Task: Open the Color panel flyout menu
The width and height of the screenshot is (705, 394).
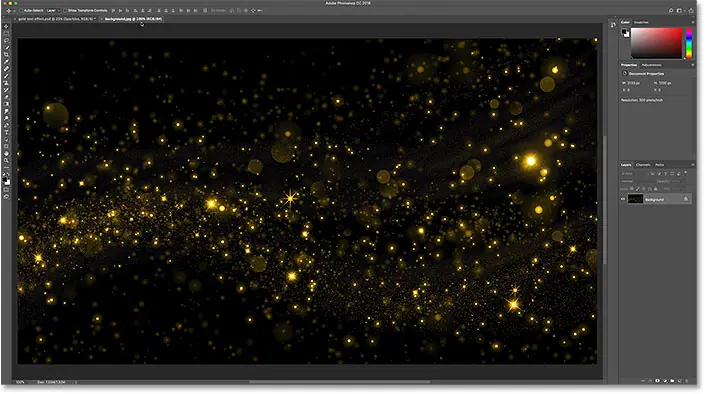Action: click(693, 22)
